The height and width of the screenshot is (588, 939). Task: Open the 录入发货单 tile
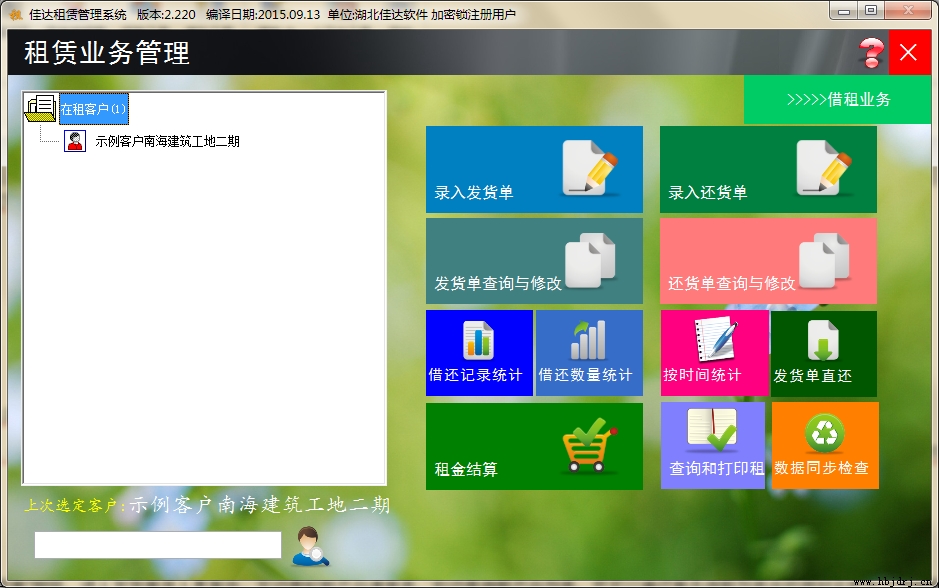534,169
